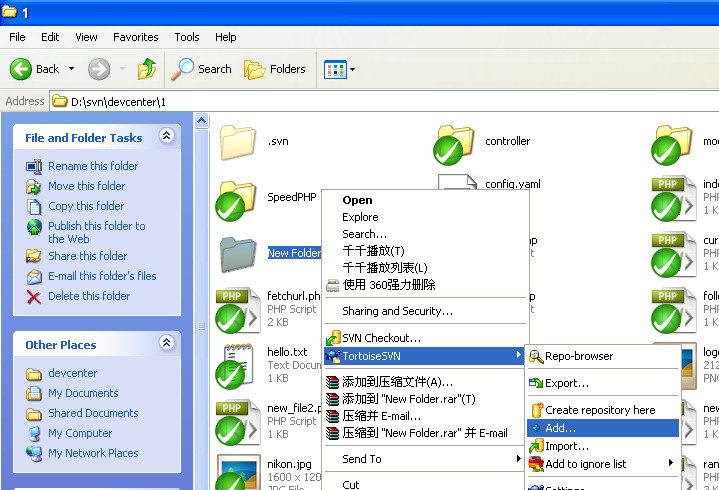This screenshot has height=490, width=719.
Task: Choose SVN Checkout... menu entry
Action: coord(425,338)
